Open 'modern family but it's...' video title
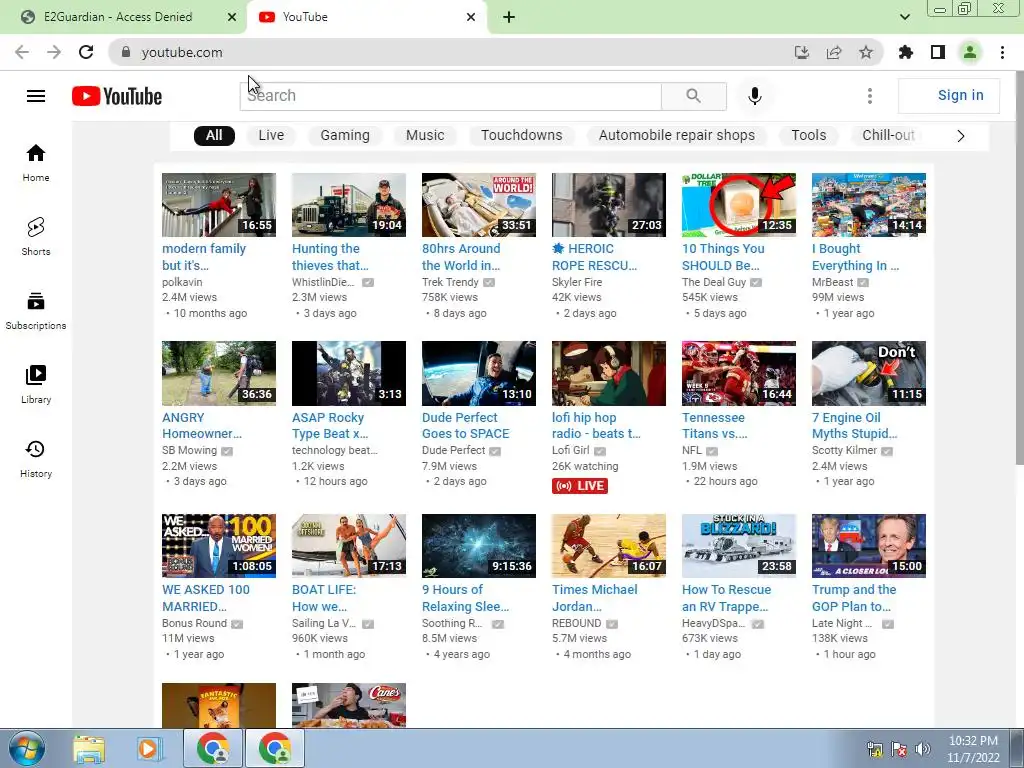Image resolution: width=1024 pixels, height=768 pixels. tap(204, 257)
